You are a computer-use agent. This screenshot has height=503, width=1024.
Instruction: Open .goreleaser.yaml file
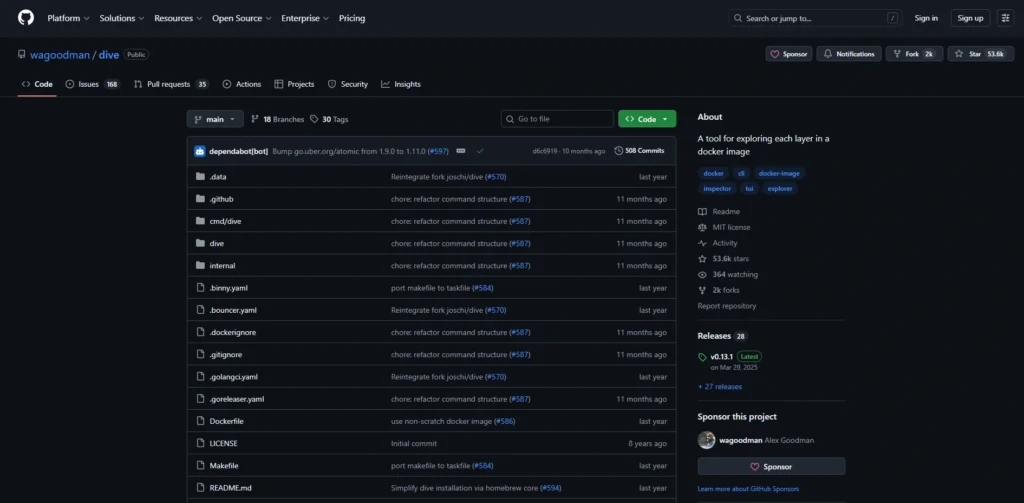coord(236,399)
